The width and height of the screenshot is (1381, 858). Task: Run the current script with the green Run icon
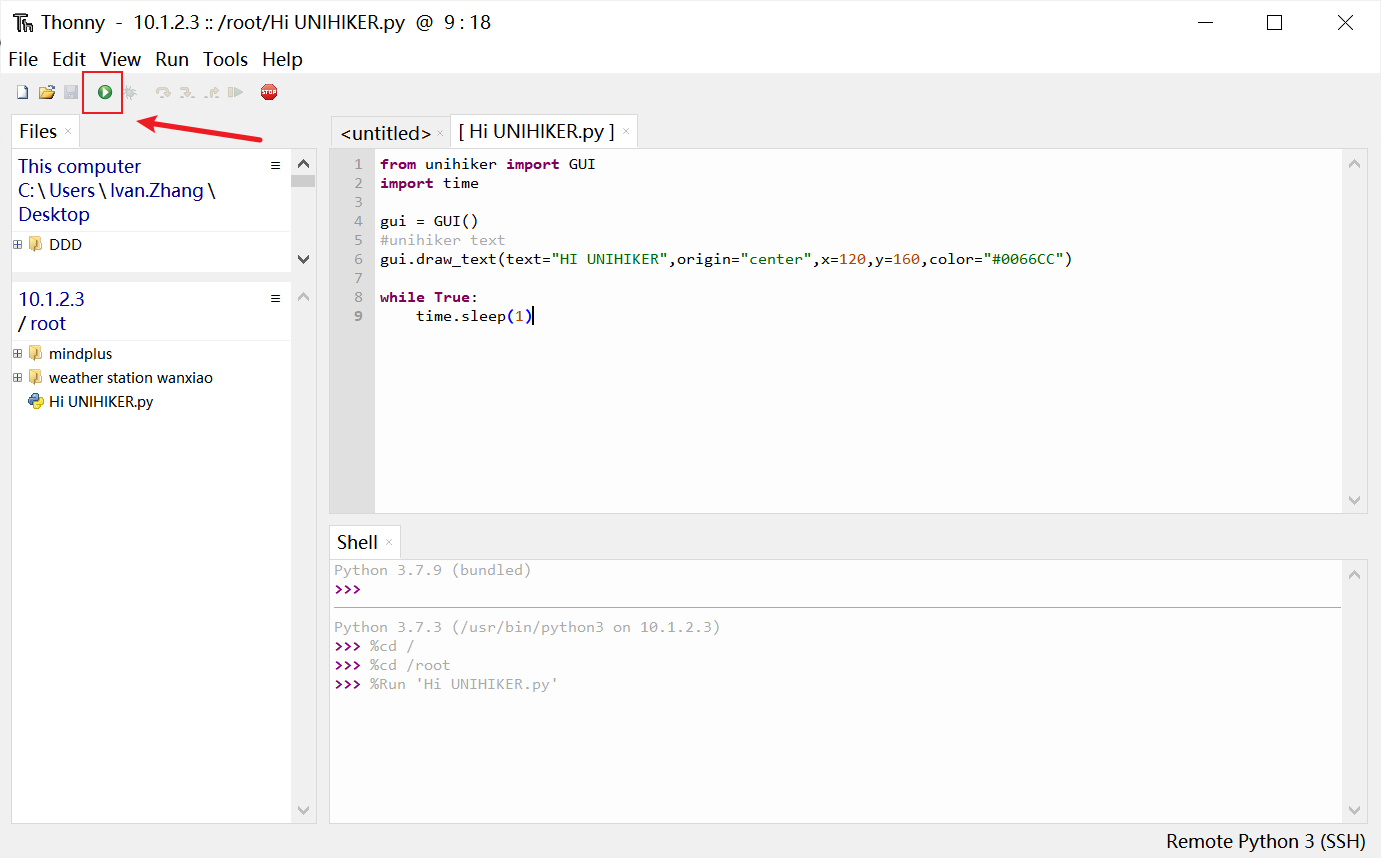click(103, 91)
